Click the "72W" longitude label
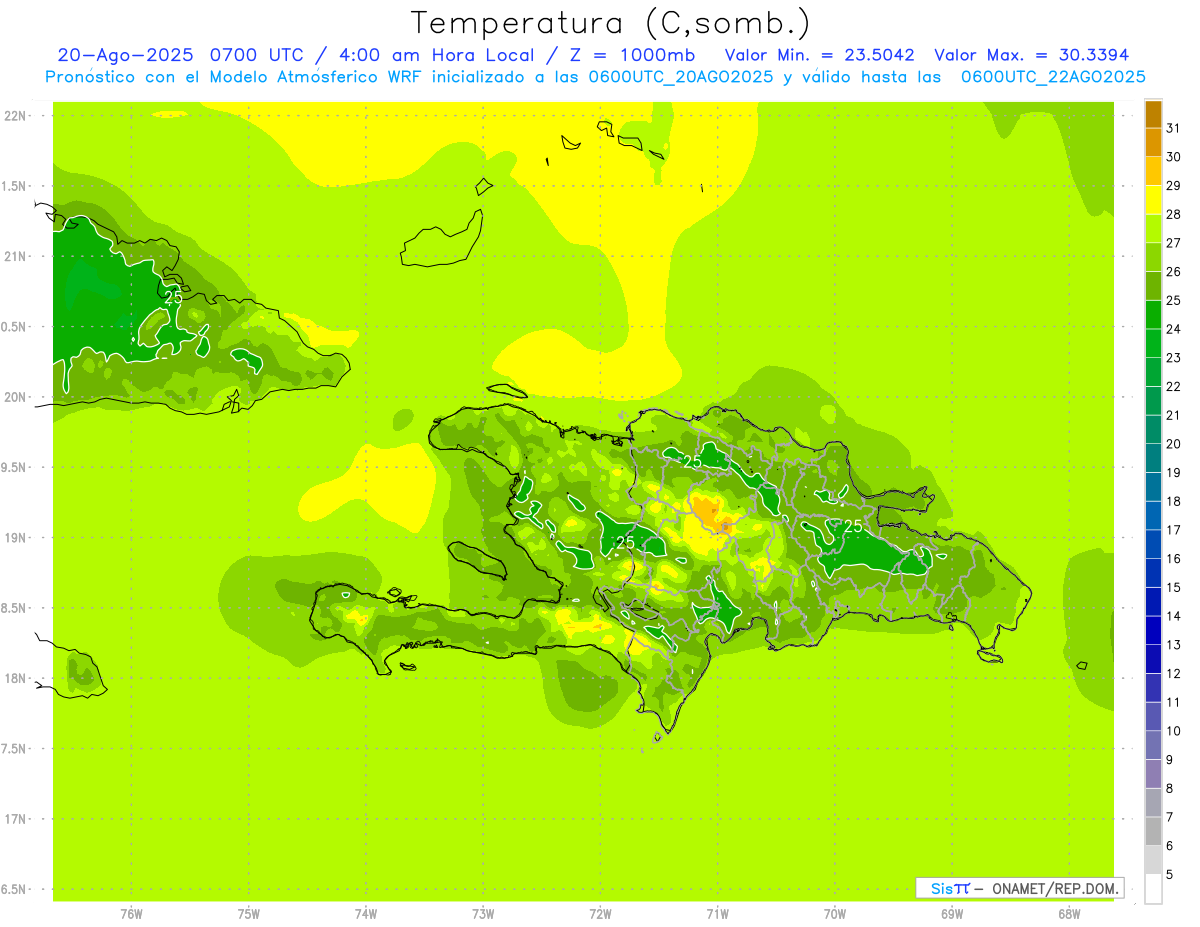Viewport: 1200px width, 927px height. [x=600, y=914]
